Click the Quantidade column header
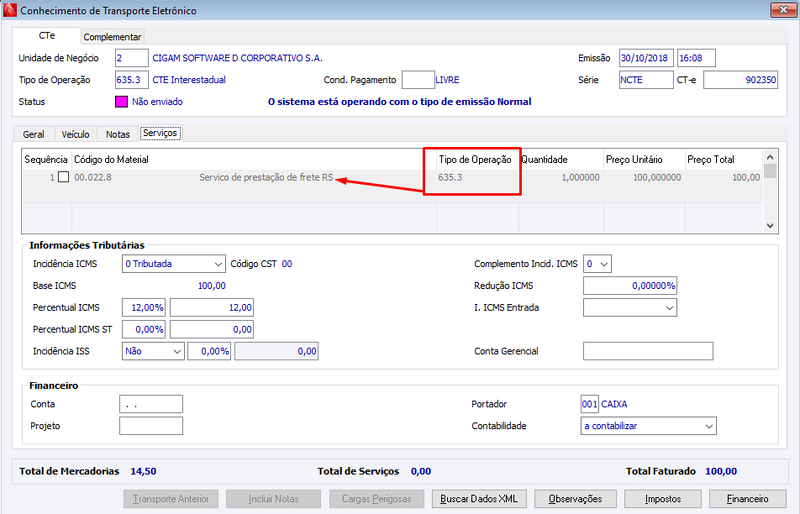Viewport: 800px width, 514px height. click(561, 160)
